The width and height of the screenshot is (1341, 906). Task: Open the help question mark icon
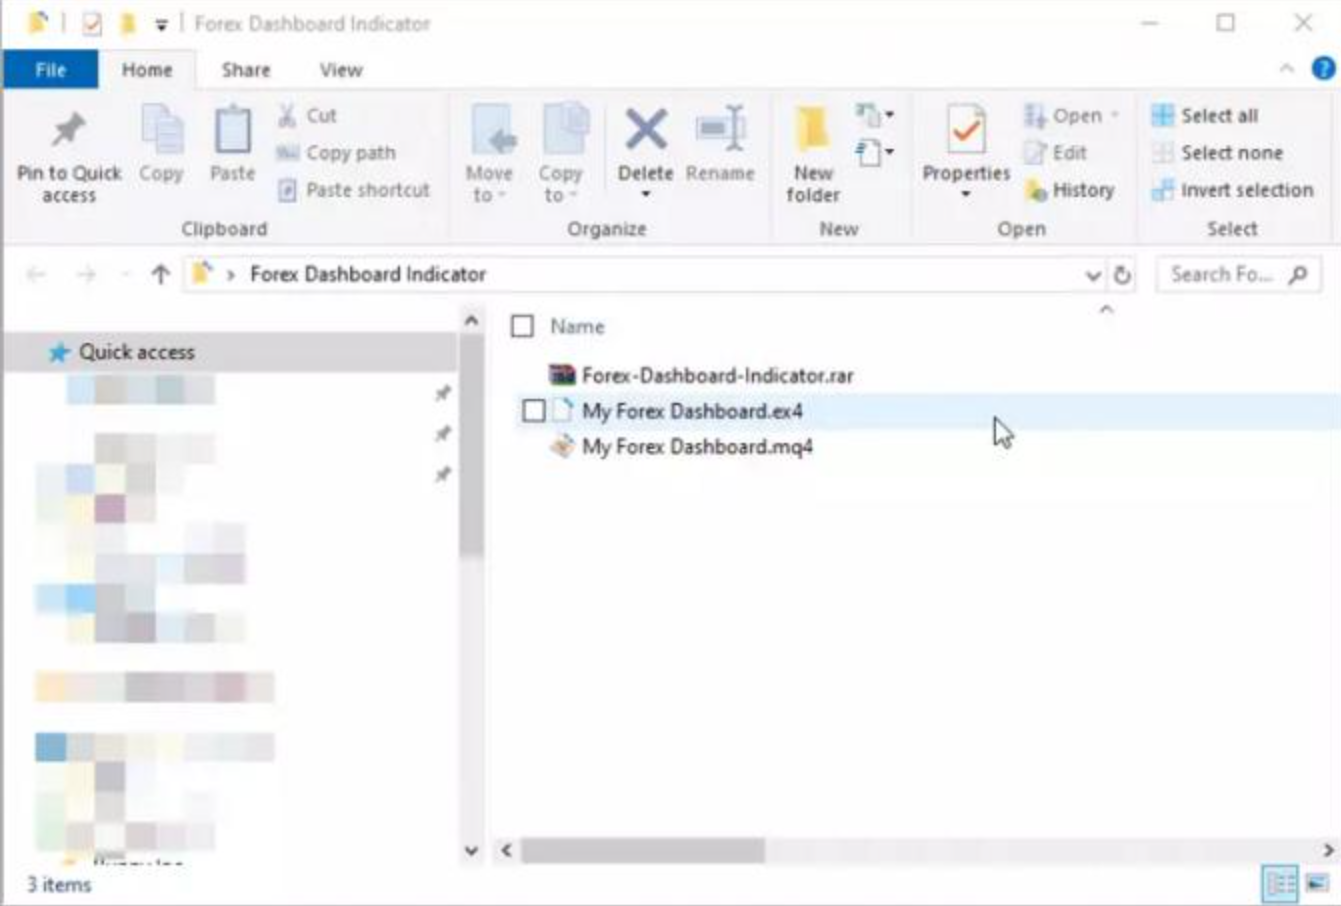pos(1322,69)
